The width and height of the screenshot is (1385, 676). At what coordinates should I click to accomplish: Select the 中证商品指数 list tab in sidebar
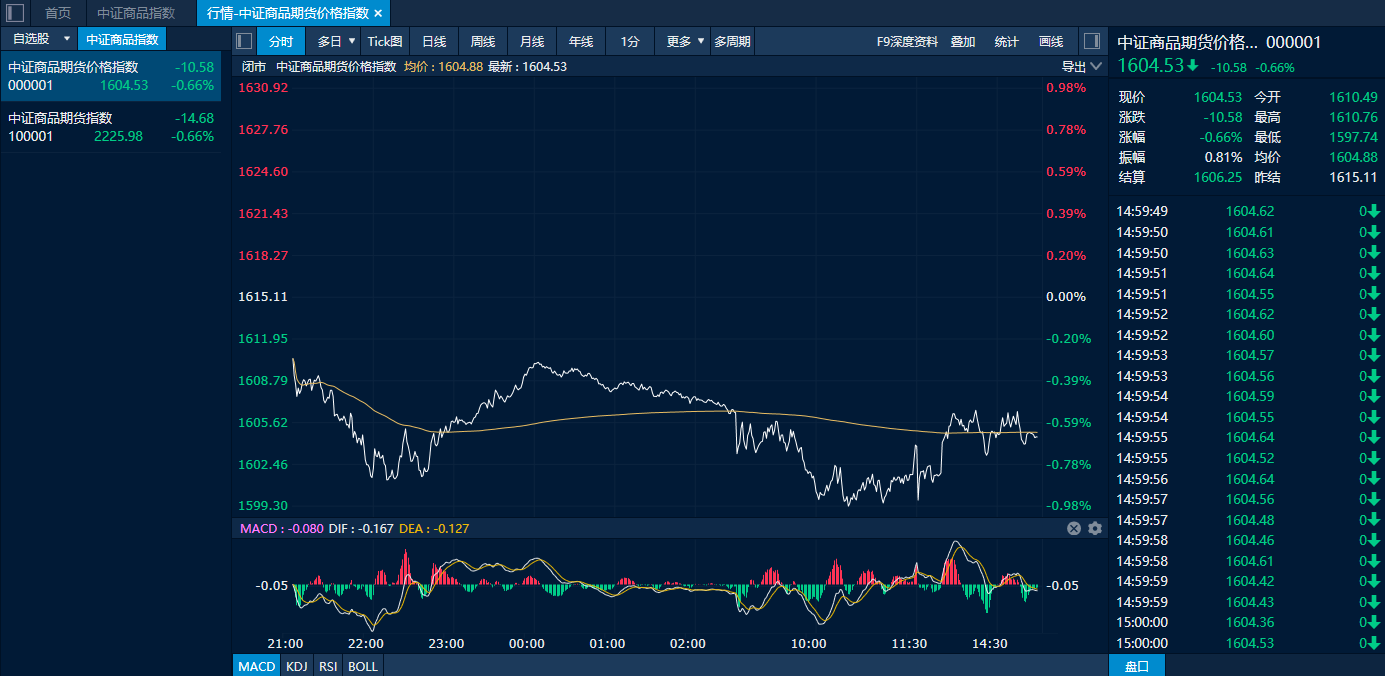(x=122, y=39)
